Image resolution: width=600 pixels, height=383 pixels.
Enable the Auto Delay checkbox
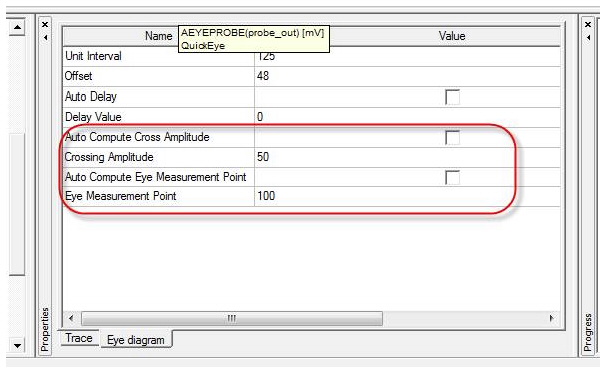pos(452,97)
